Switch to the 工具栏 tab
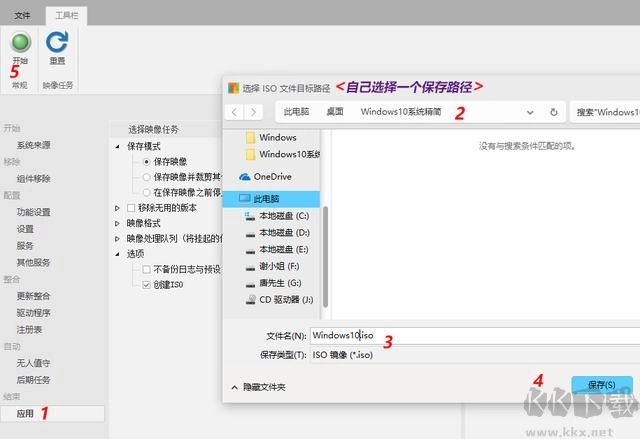The image size is (640, 439). coord(68,15)
